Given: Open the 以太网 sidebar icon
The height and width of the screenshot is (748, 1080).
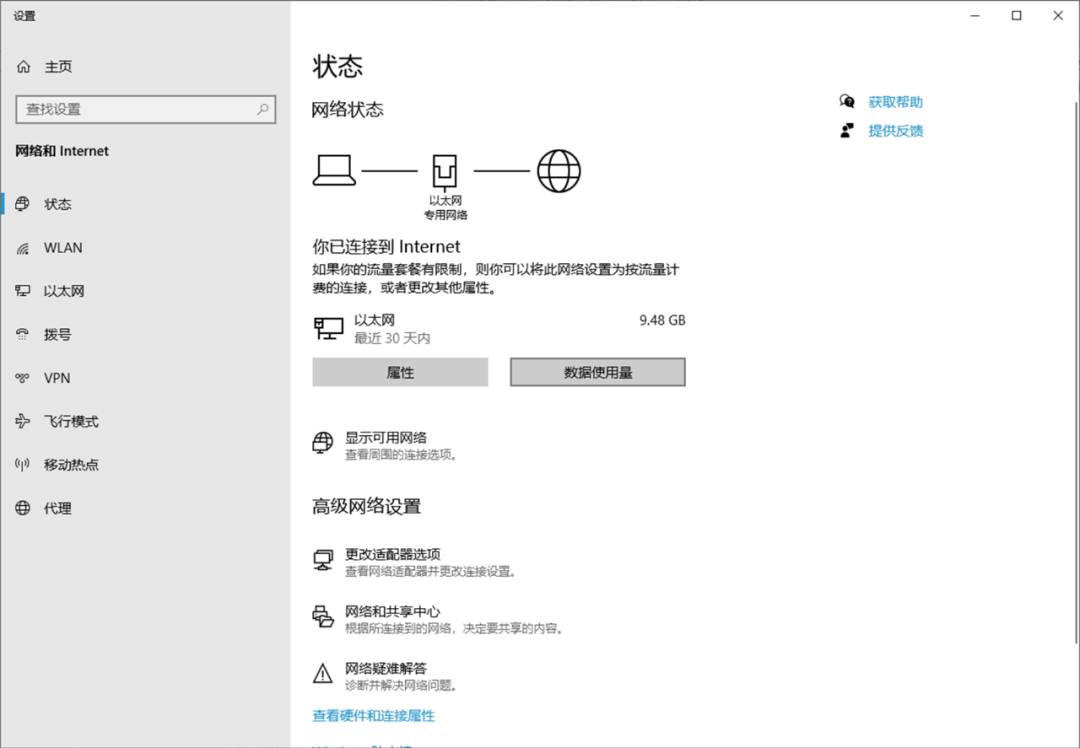Looking at the screenshot, I should coord(23,291).
